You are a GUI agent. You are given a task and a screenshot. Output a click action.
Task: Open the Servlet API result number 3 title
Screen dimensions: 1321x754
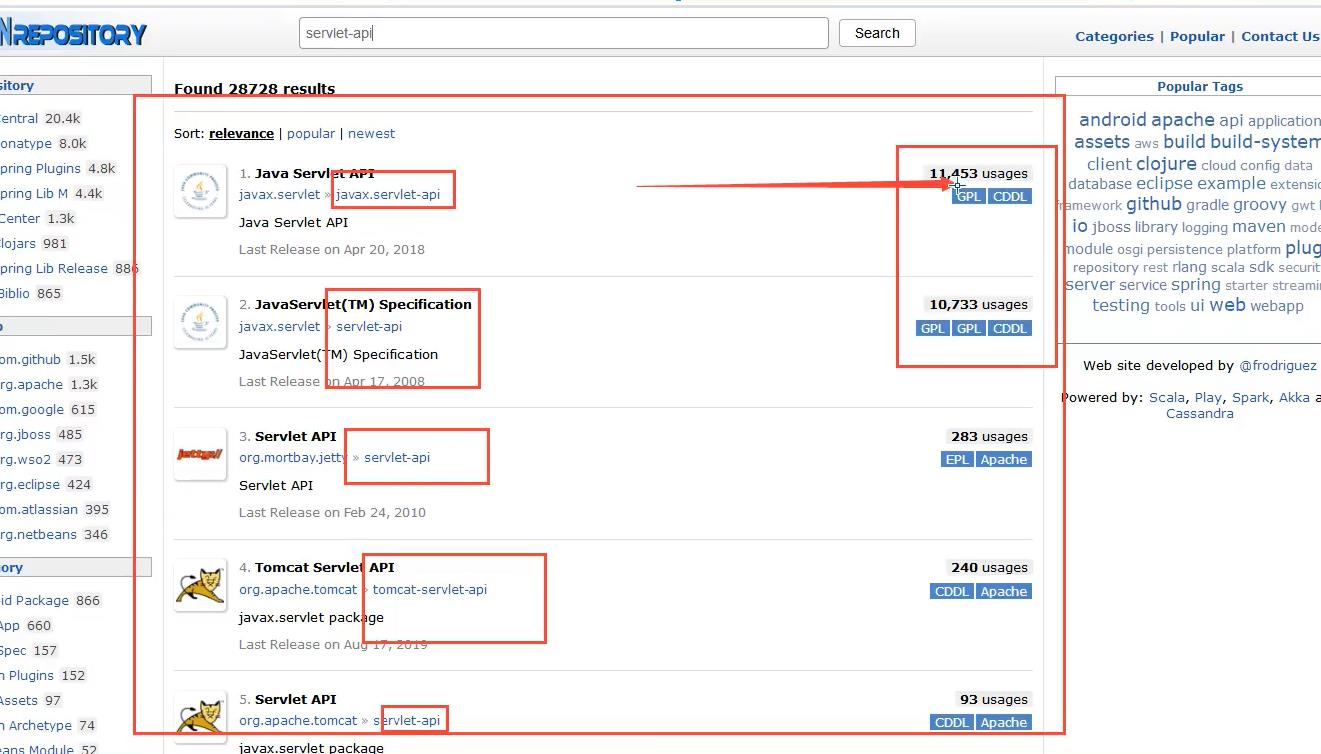tap(295, 436)
